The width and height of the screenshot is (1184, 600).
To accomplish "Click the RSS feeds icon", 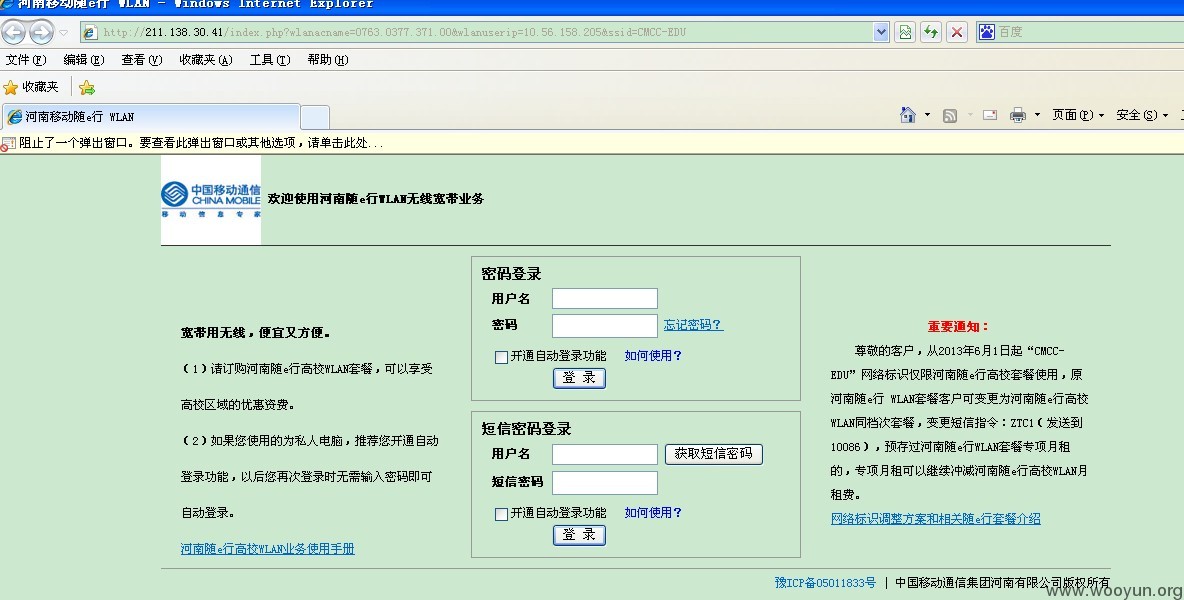I will 950,115.
